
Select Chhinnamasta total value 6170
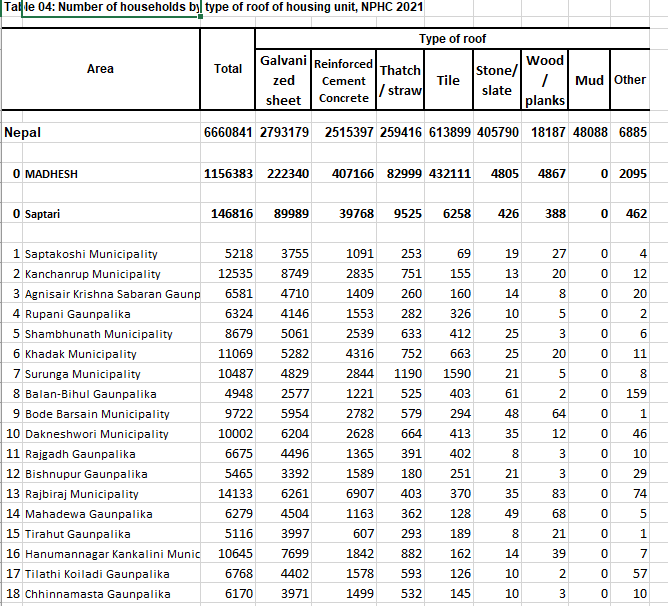point(228,594)
